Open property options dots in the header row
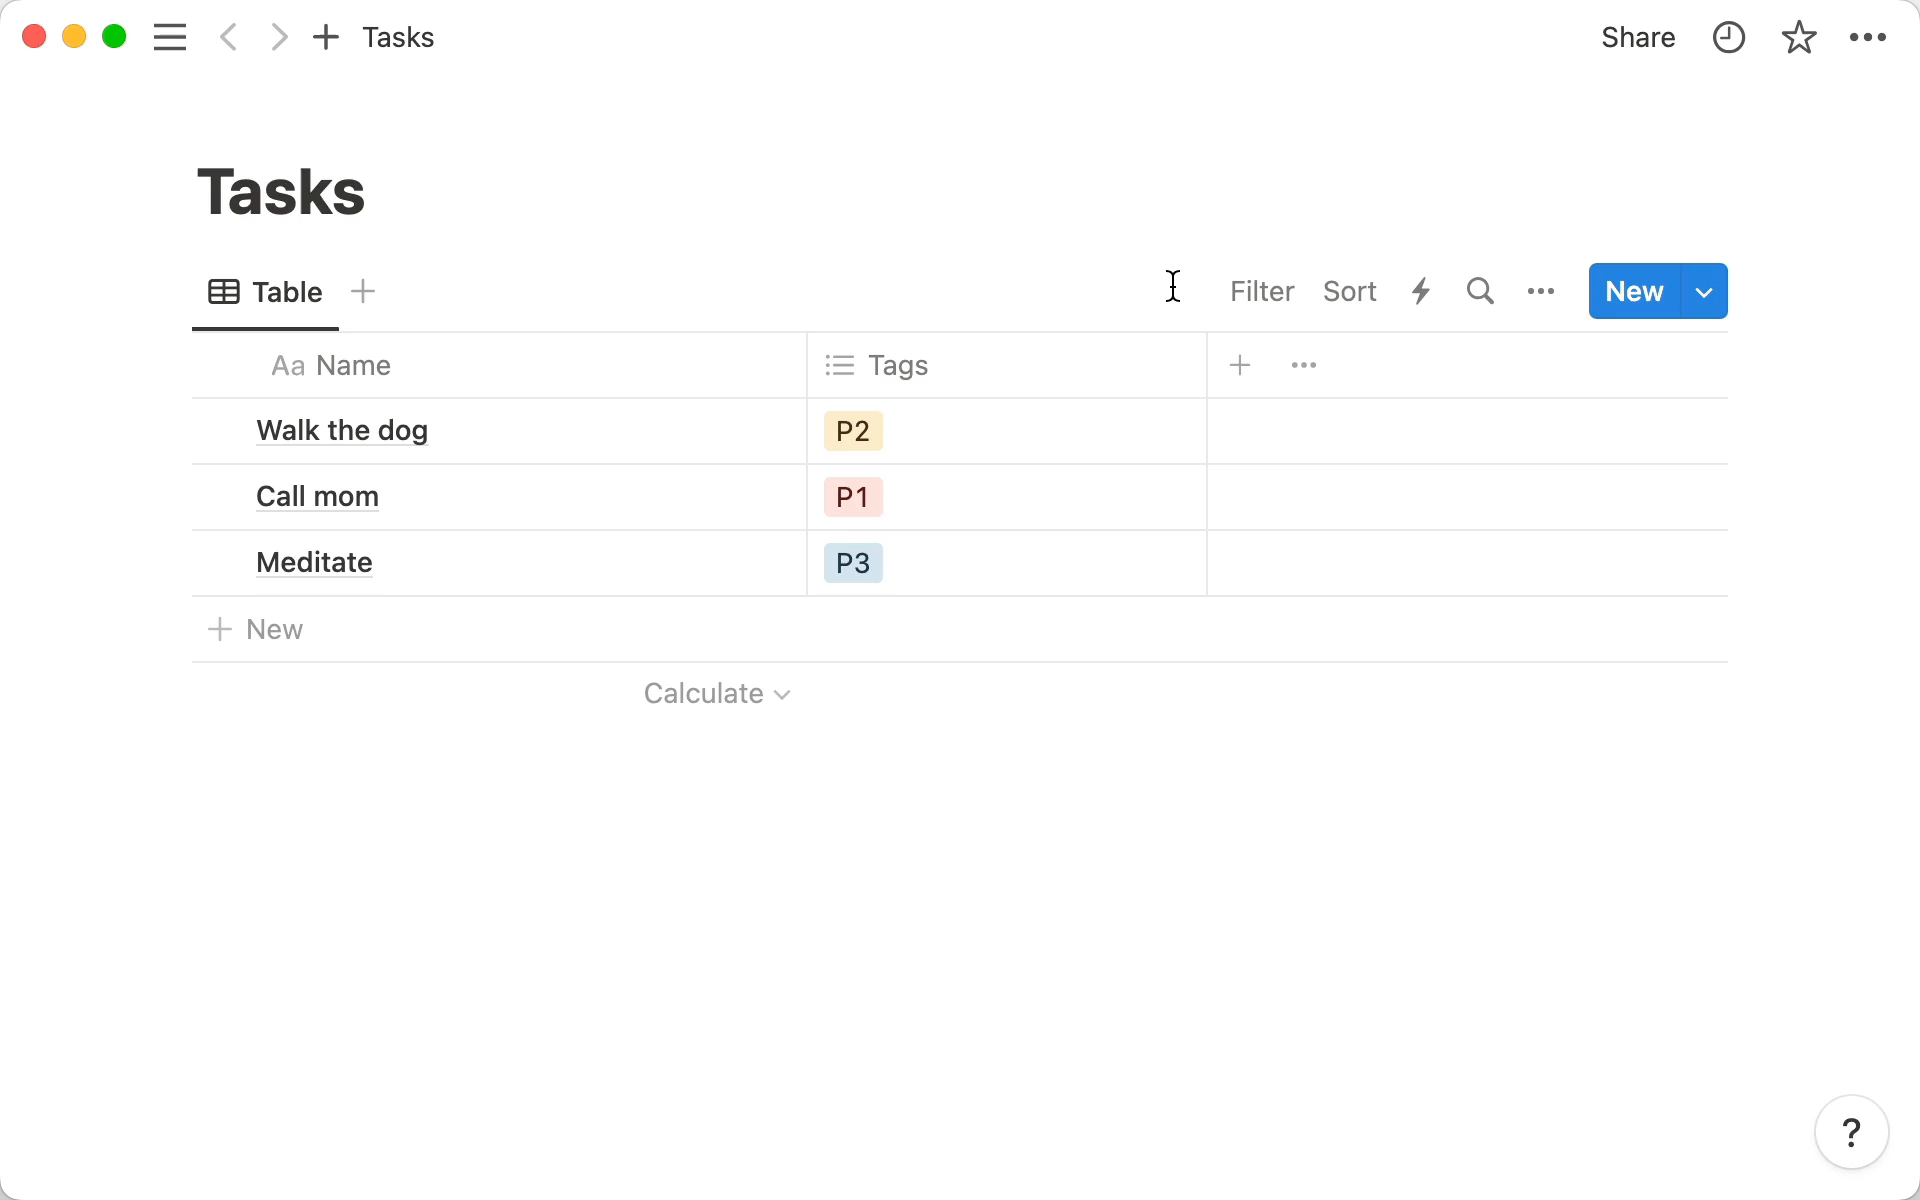The image size is (1920, 1200). 1304,365
